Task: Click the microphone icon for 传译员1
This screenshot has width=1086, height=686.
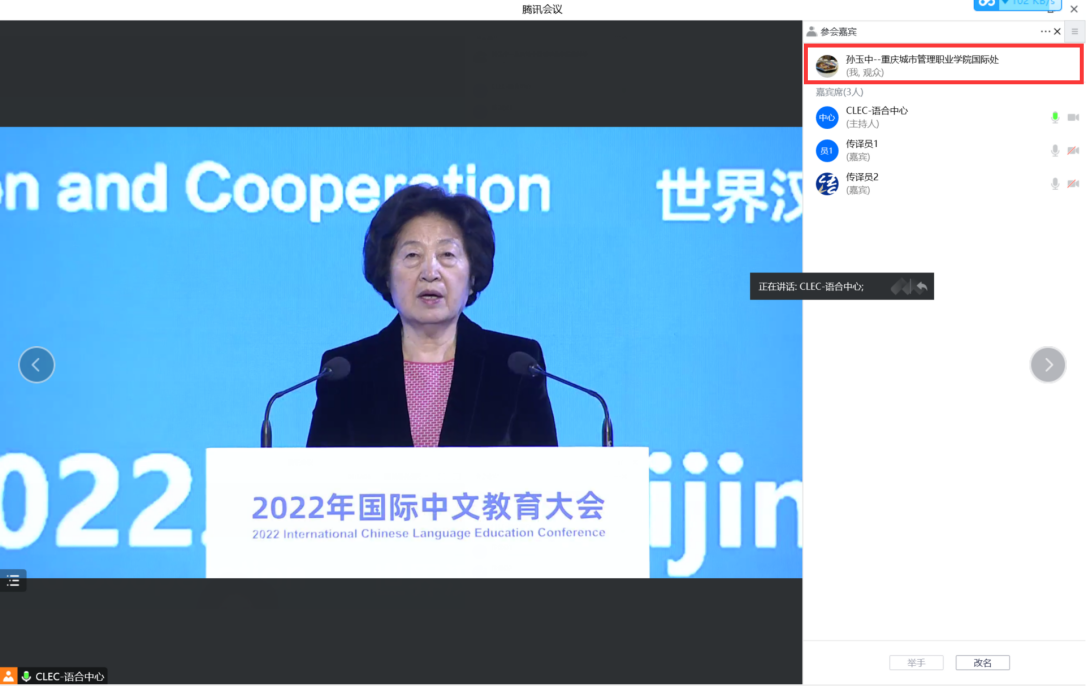Action: [1054, 151]
